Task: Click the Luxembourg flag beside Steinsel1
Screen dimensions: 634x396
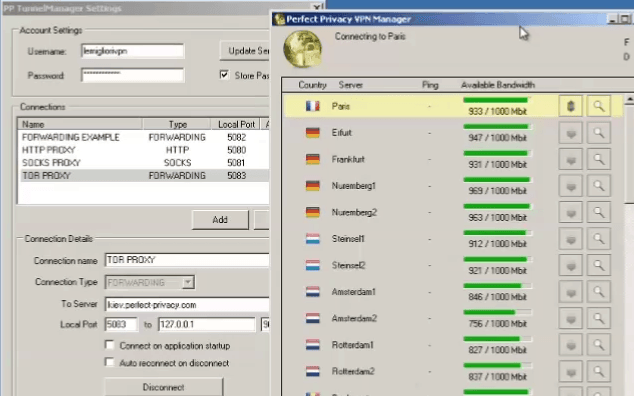Action: click(x=313, y=239)
